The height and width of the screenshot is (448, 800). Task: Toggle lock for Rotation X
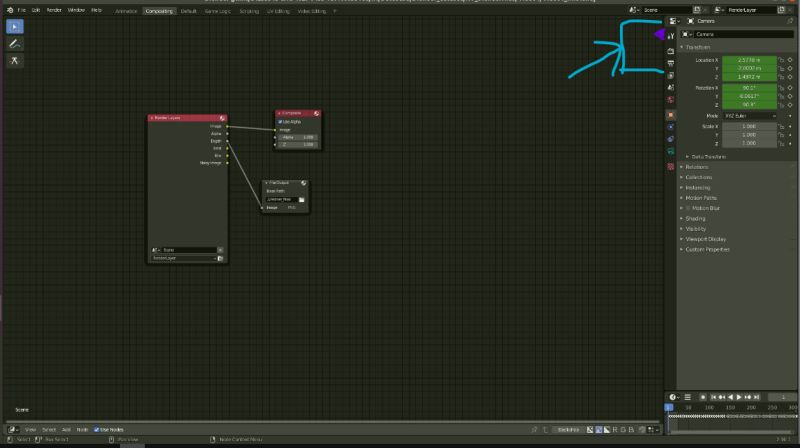[x=781, y=88]
